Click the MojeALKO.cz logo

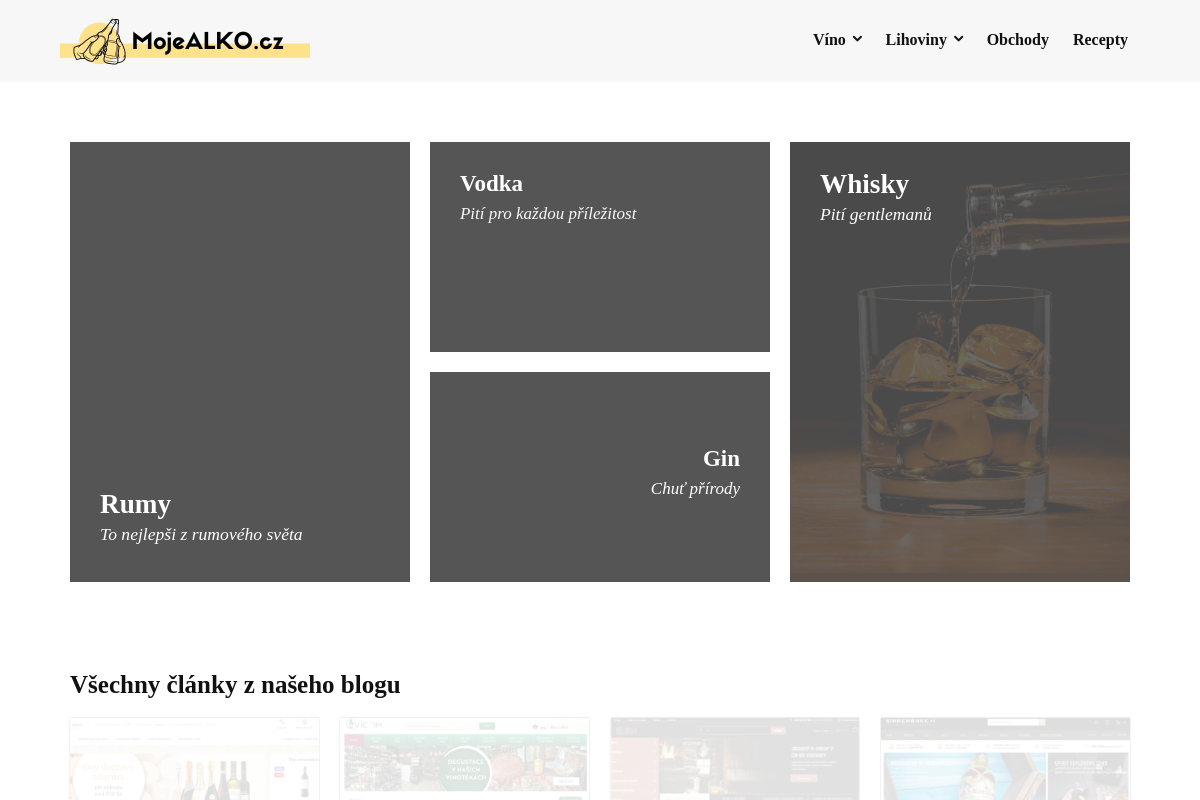click(185, 41)
